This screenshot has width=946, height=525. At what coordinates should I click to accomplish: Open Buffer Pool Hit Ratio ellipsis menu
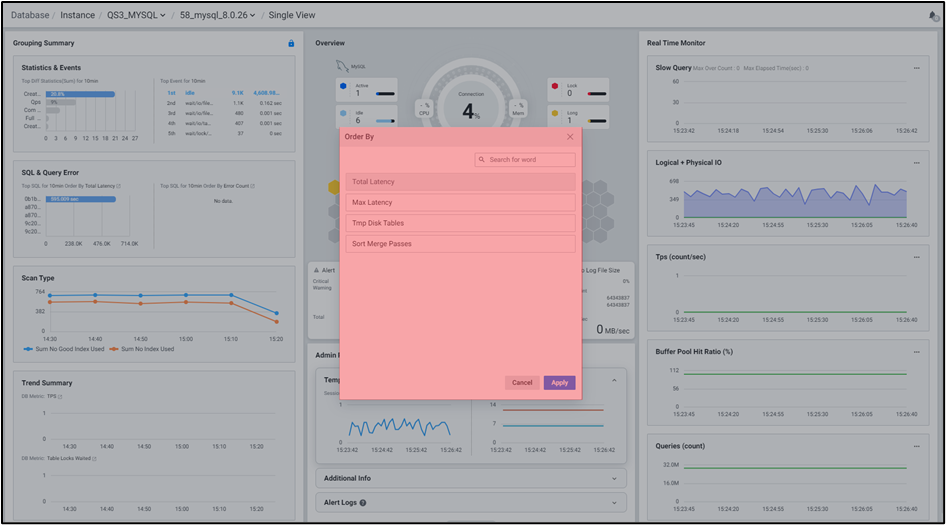pyautogui.click(x=916, y=352)
